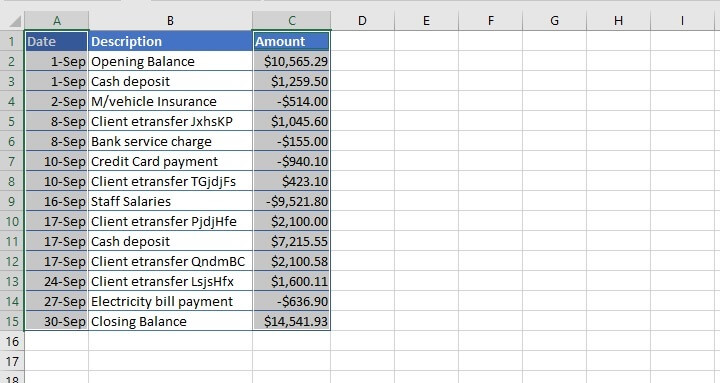Select the 16-Sep date cell

56,202
